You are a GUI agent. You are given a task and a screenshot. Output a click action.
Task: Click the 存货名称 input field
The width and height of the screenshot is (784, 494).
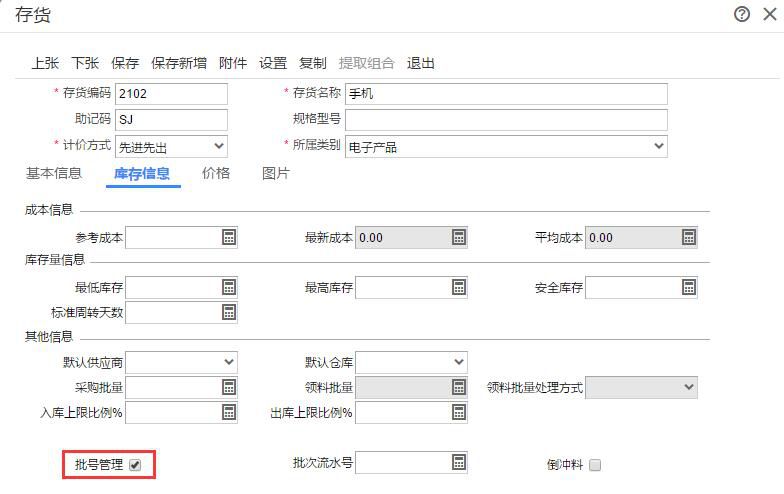click(x=505, y=94)
